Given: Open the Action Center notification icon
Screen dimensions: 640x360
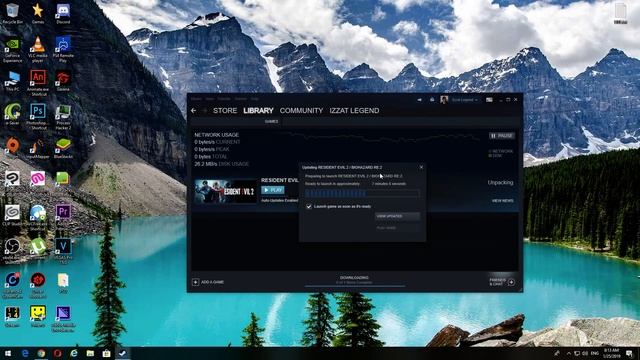Looking at the screenshot, I should tap(629, 353).
